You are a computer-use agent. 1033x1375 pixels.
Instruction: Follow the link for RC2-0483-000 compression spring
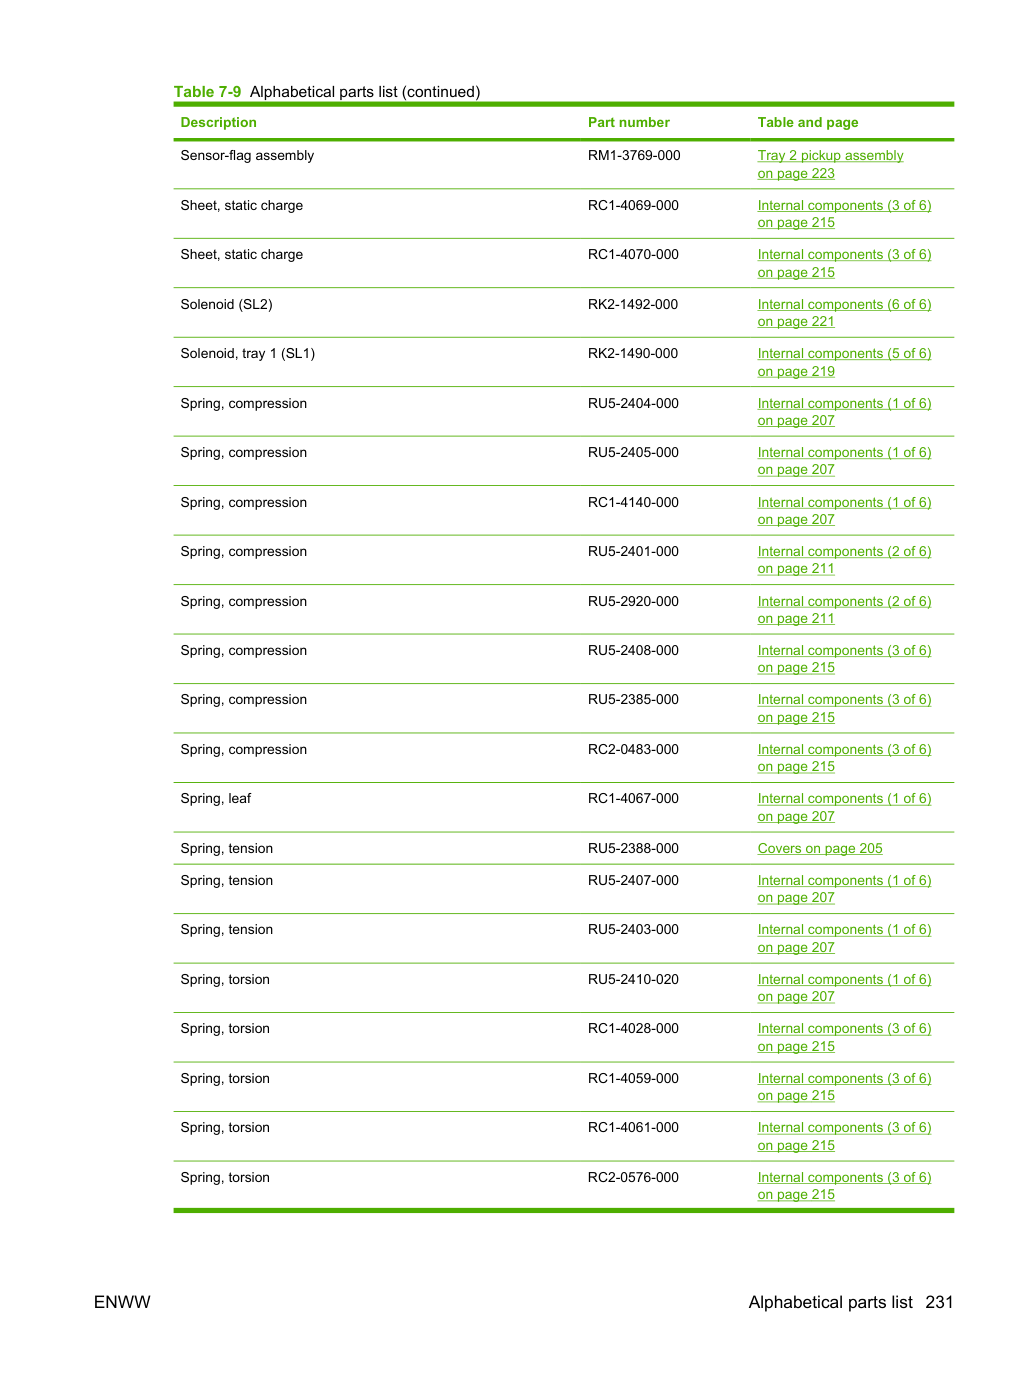pos(844,758)
